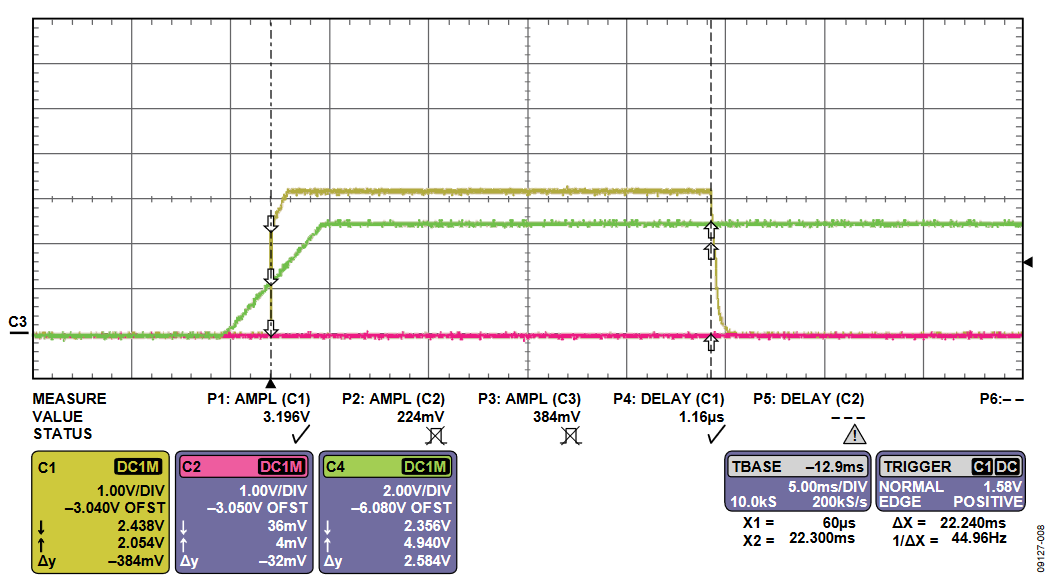Image resolution: width=1054 pixels, height=582 pixels.
Task: Click the DC1M coupling badge in the C4 box
Action: point(427,466)
